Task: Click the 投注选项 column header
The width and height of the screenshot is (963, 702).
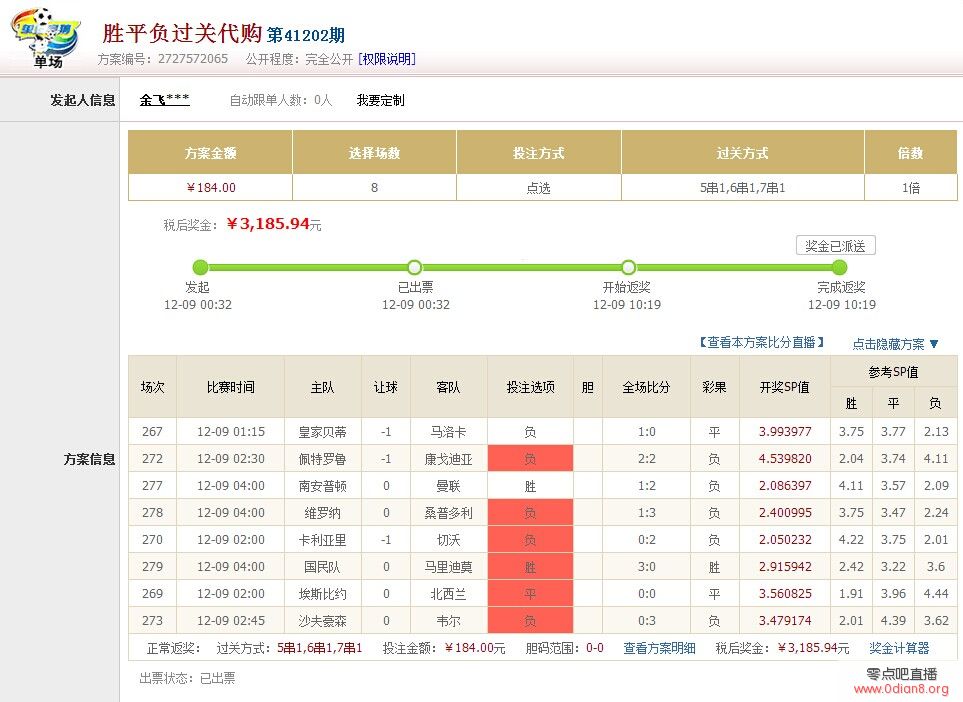Action: click(x=530, y=387)
